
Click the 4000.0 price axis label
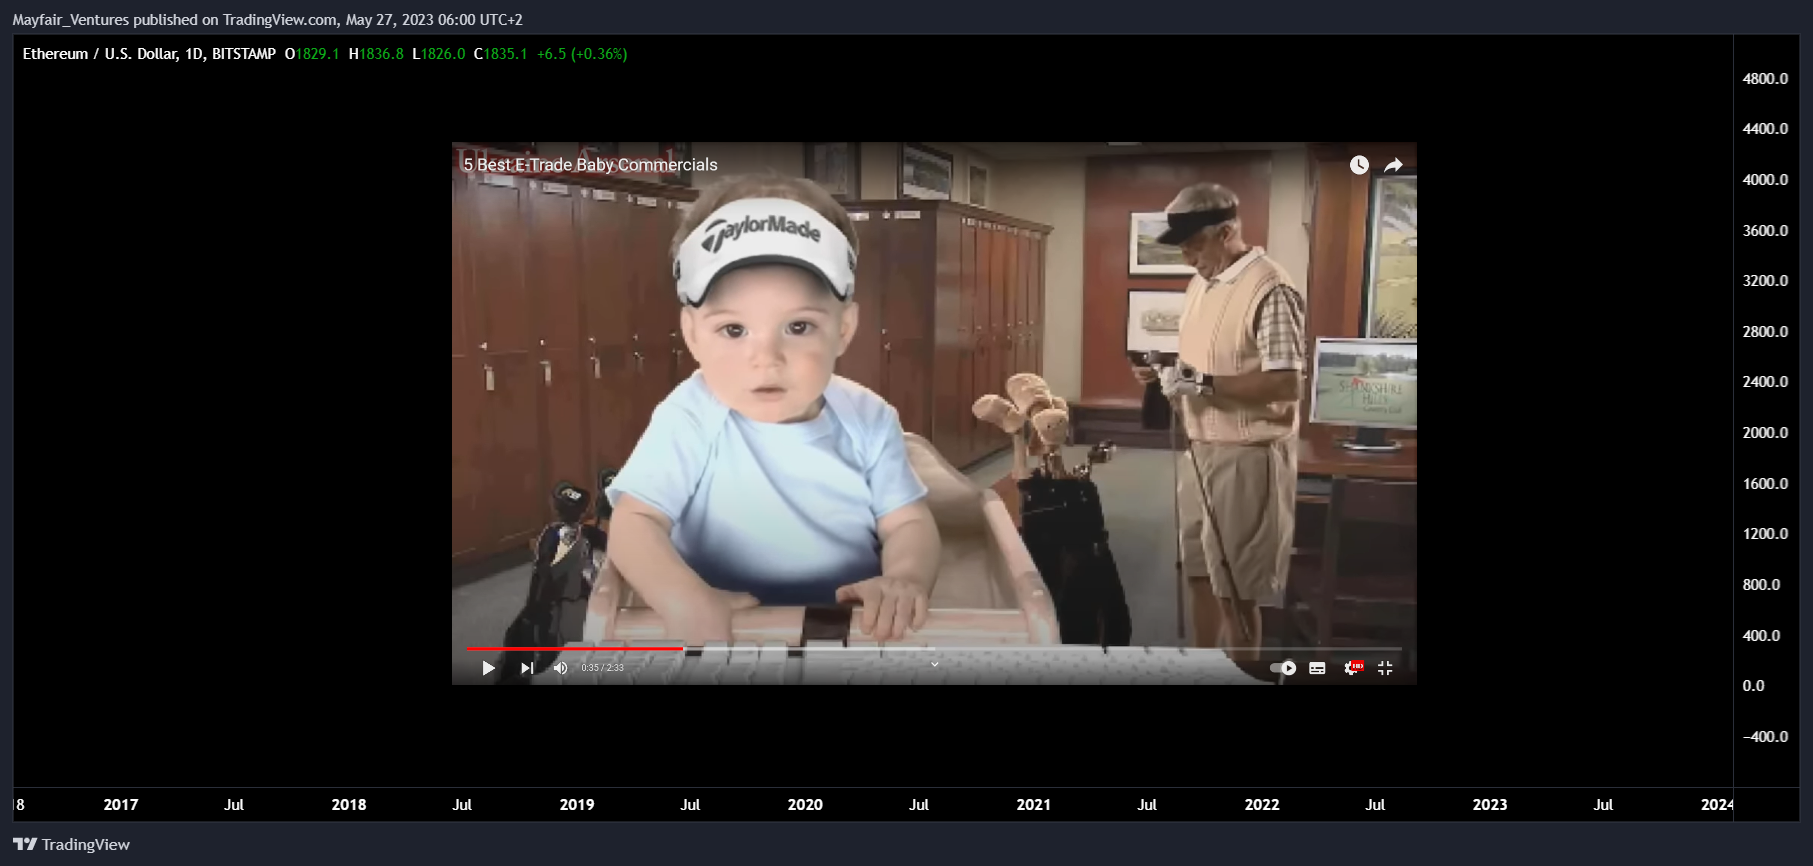(1765, 180)
